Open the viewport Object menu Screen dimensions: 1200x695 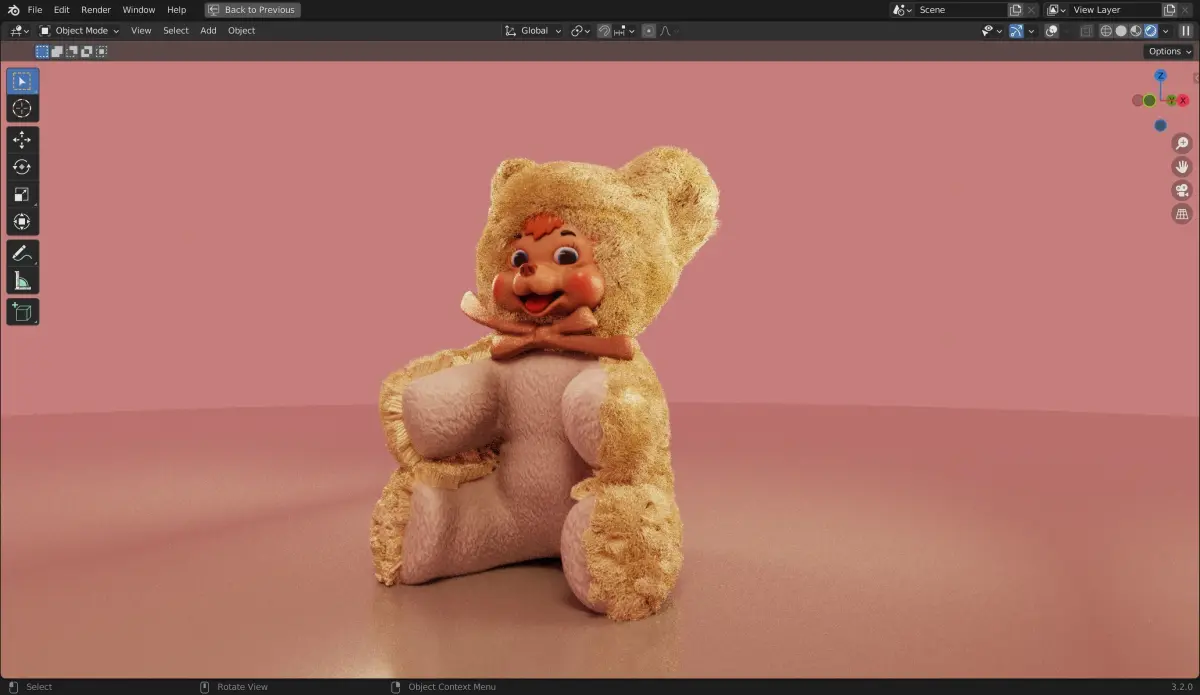point(242,31)
